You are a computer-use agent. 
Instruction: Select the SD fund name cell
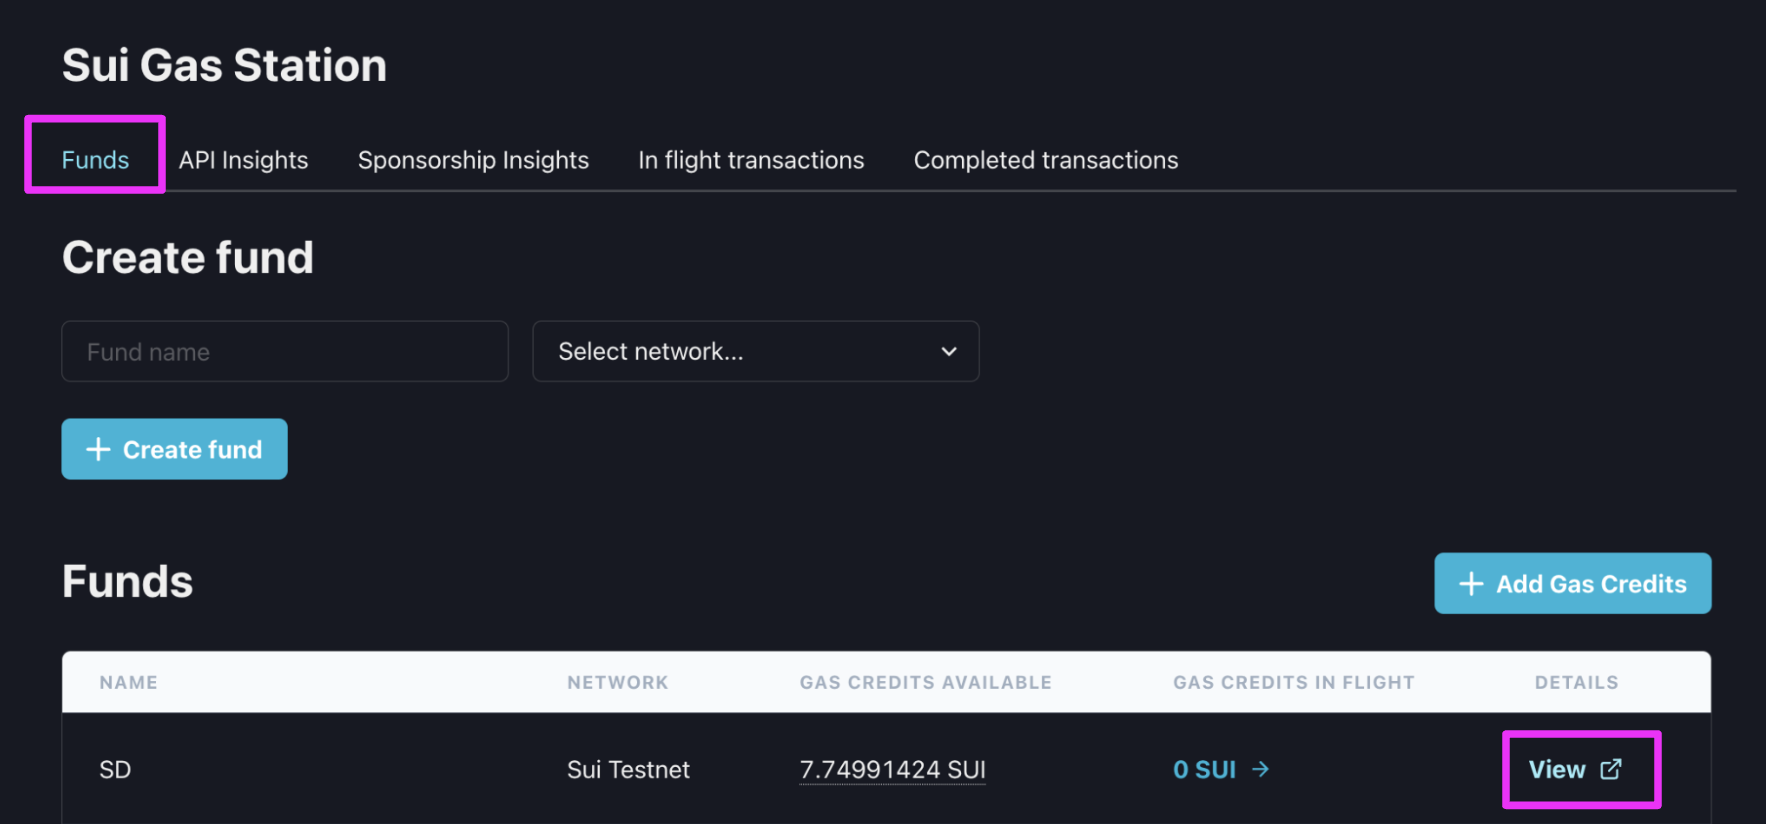pyautogui.click(x=115, y=769)
